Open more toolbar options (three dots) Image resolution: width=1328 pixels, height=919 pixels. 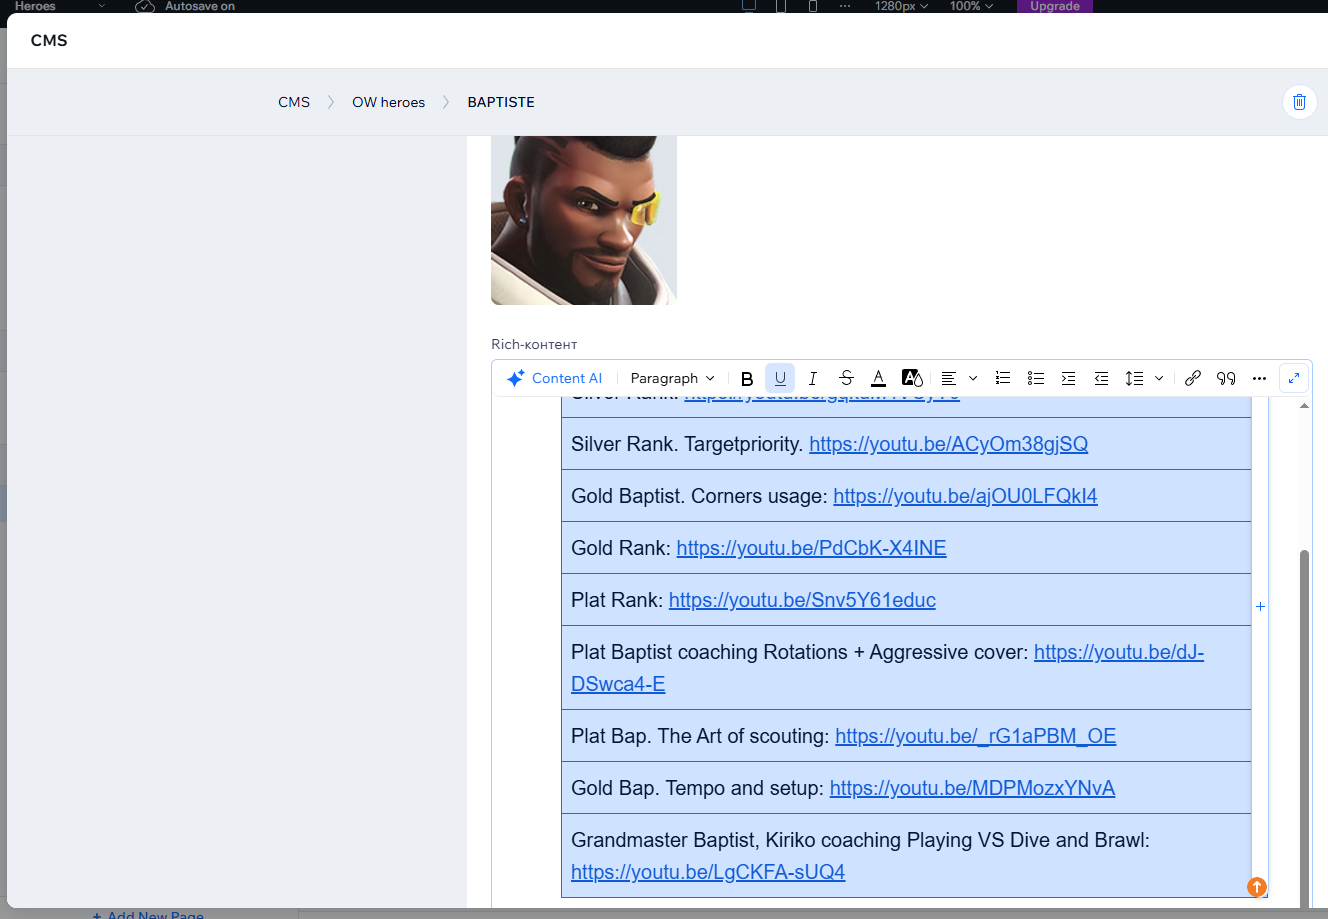pos(1259,378)
